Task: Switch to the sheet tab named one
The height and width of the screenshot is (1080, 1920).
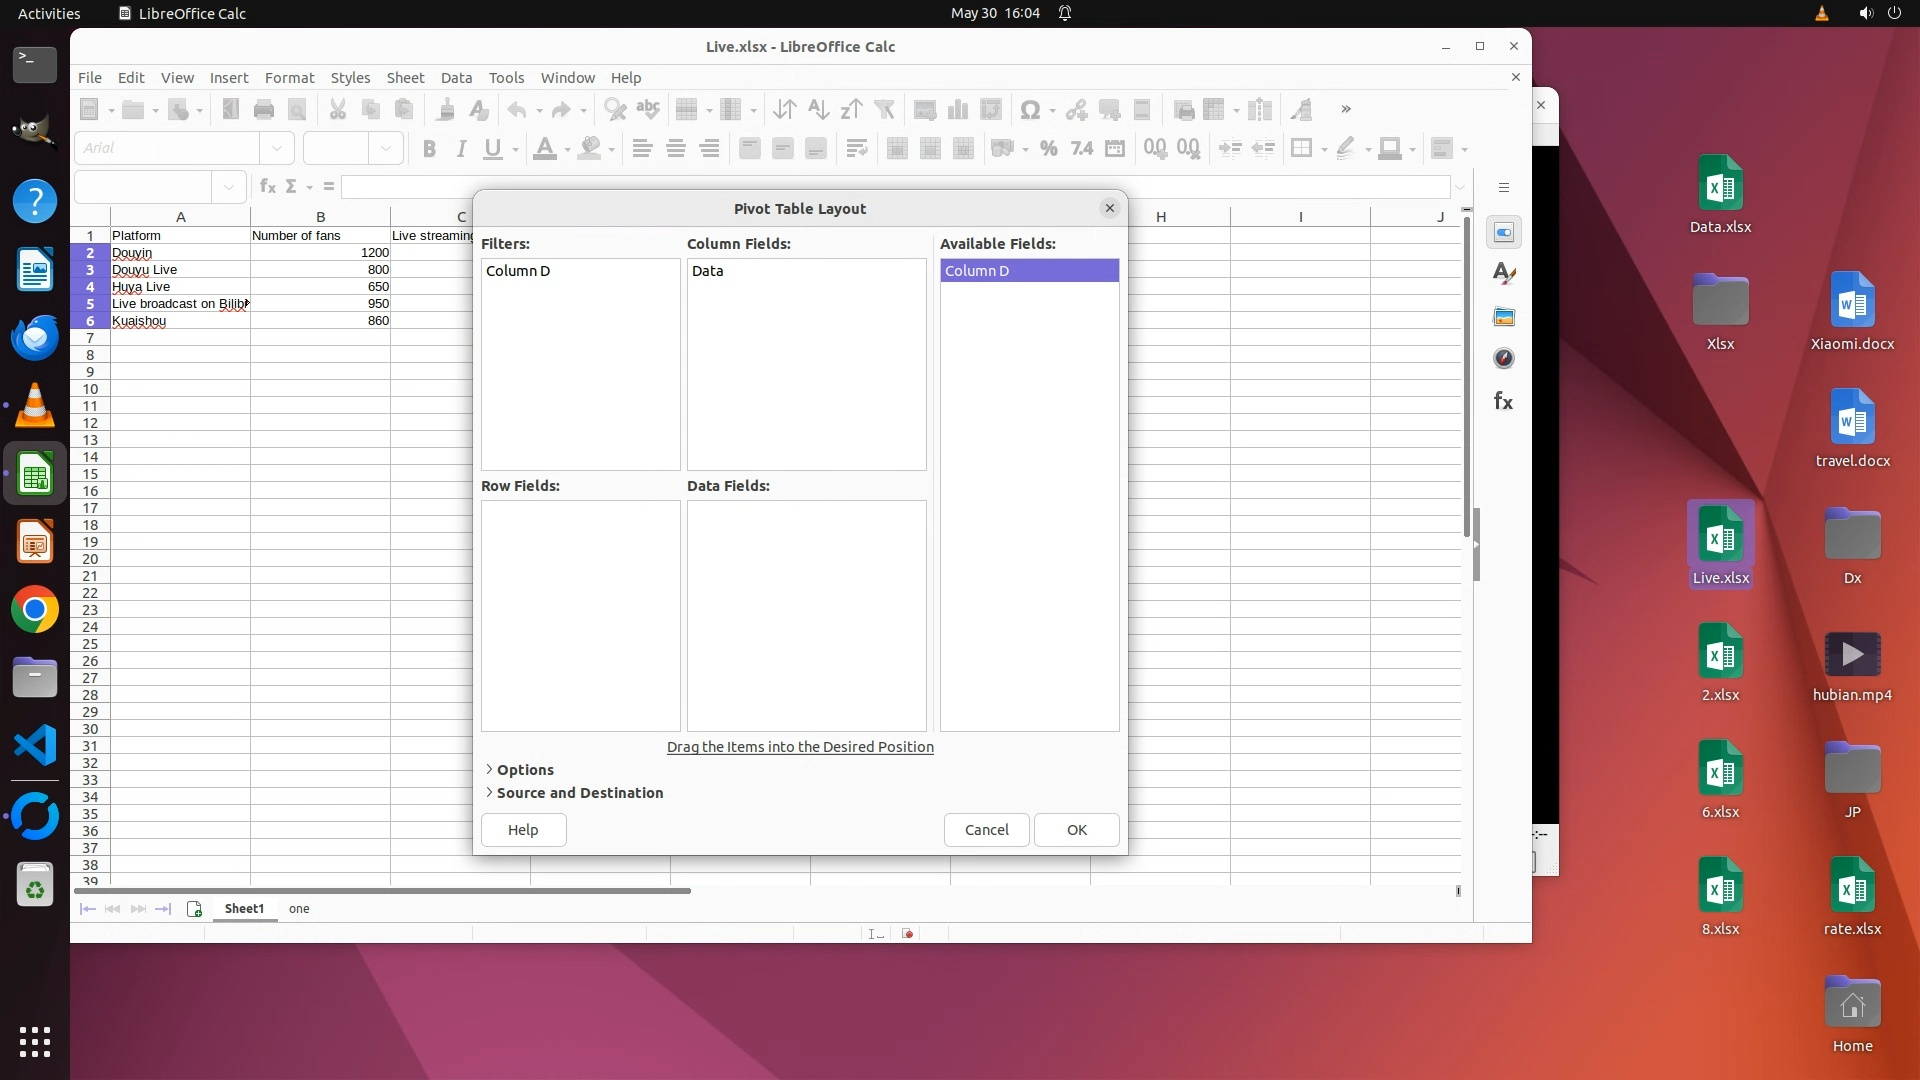Action: 299,909
